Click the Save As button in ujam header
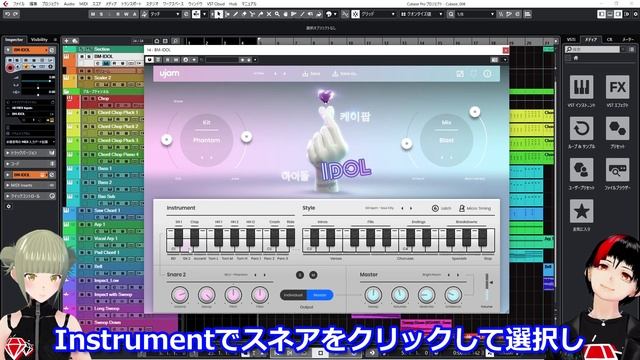640x360 pixels. pyautogui.click(x=344, y=74)
